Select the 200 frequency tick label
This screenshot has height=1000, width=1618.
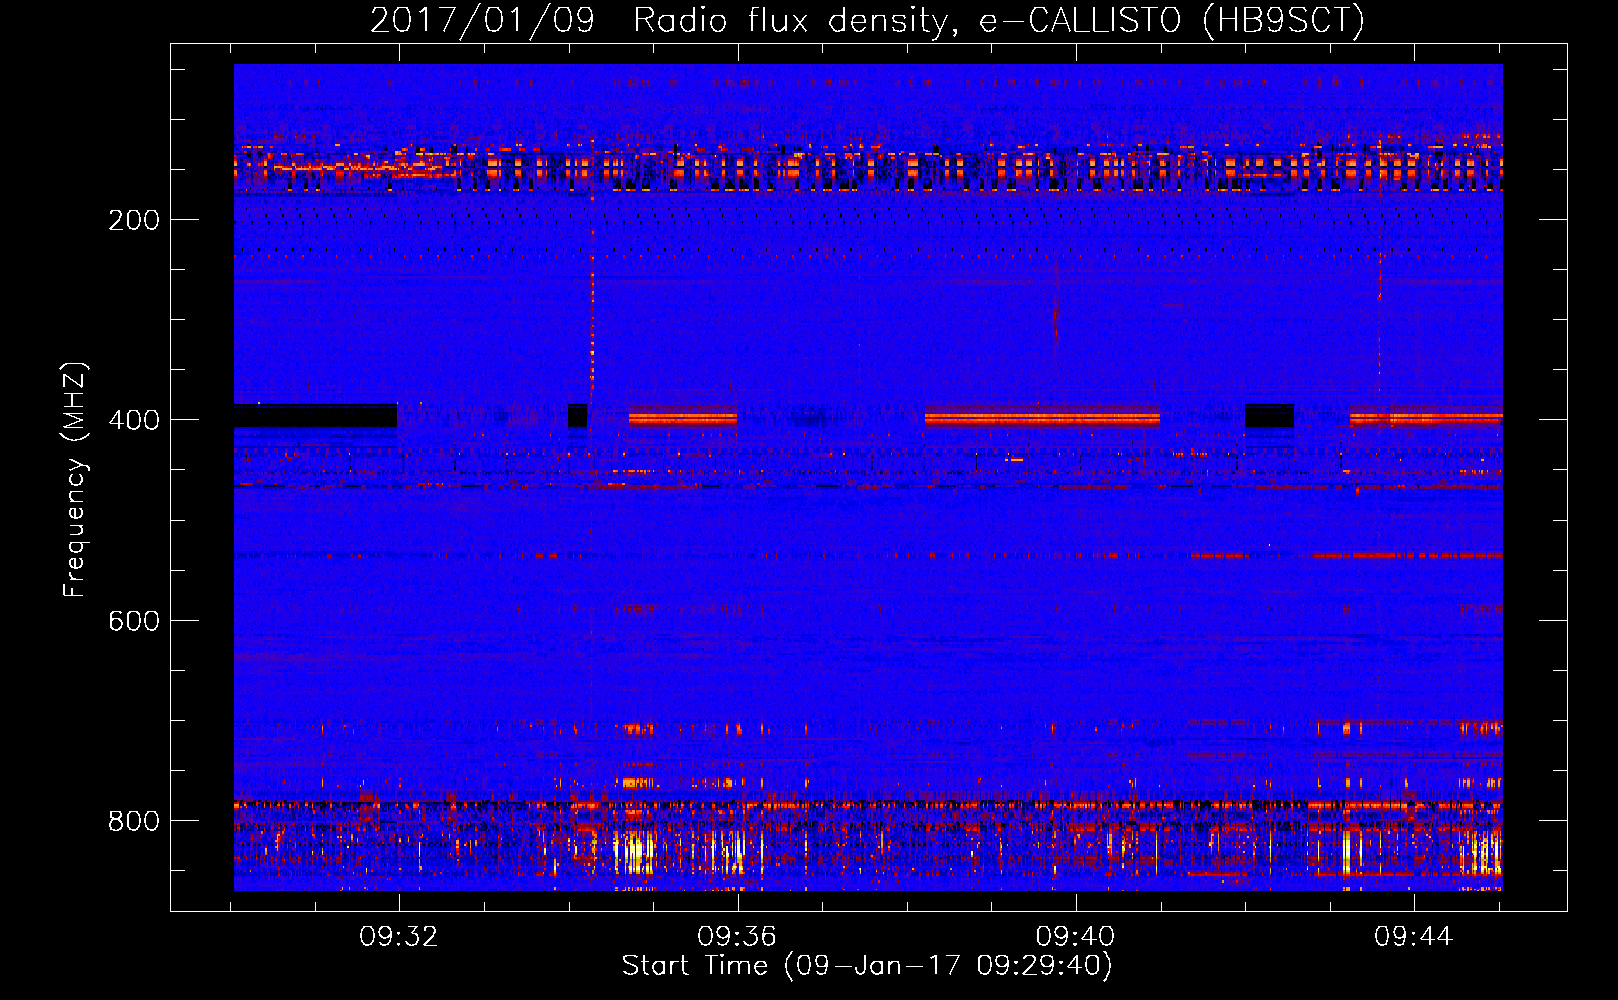[134, 220]
